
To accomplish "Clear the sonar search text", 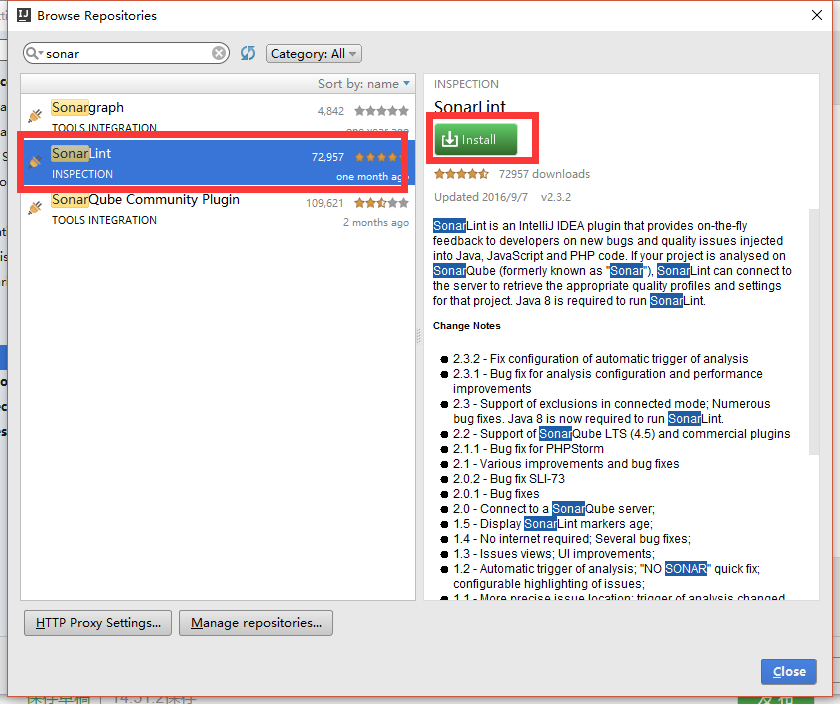I will click(219, 53).
